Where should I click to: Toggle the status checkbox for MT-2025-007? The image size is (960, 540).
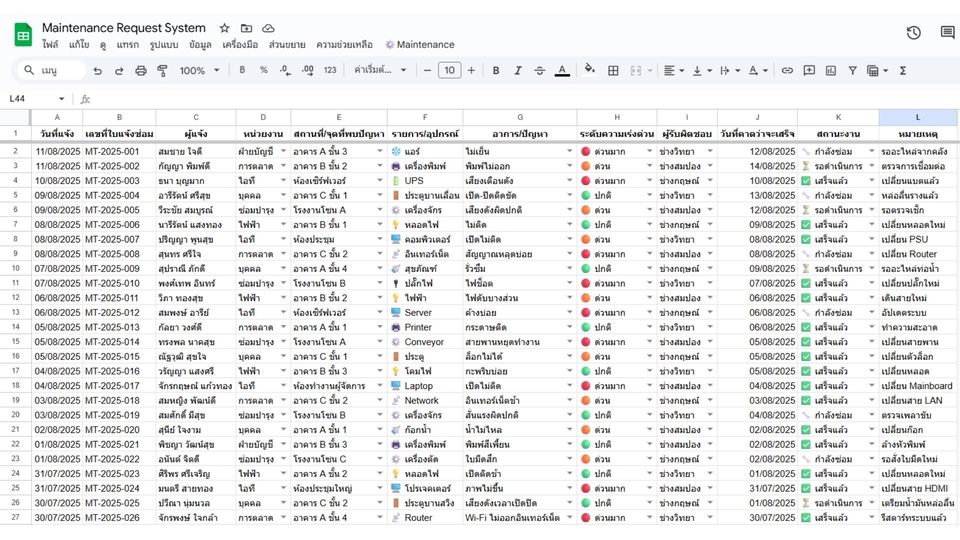[806, 239]
